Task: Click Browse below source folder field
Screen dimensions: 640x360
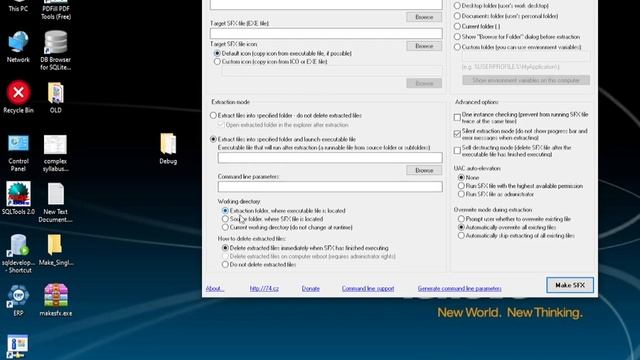Action: (424, 17)
